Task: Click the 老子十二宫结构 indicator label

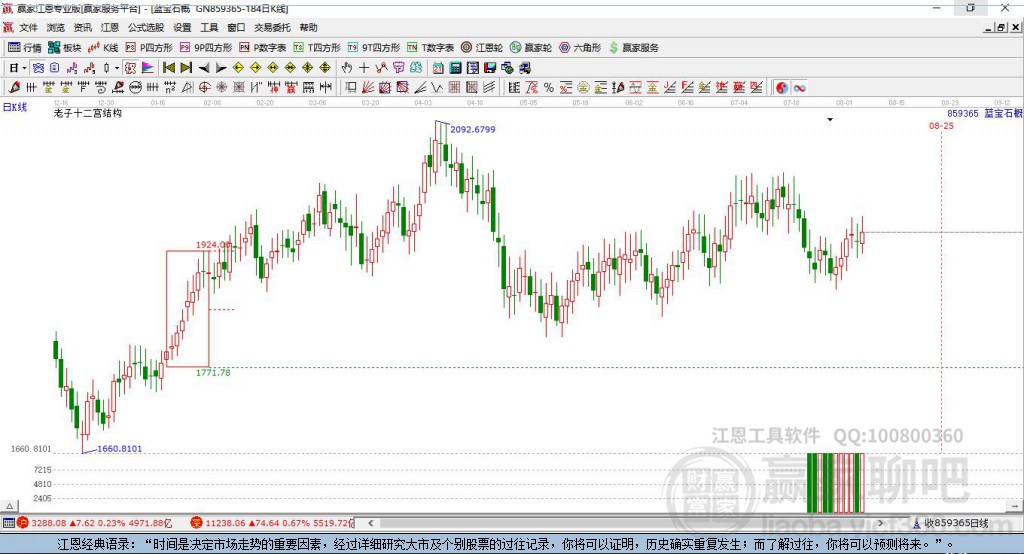Action: point(88,113)
